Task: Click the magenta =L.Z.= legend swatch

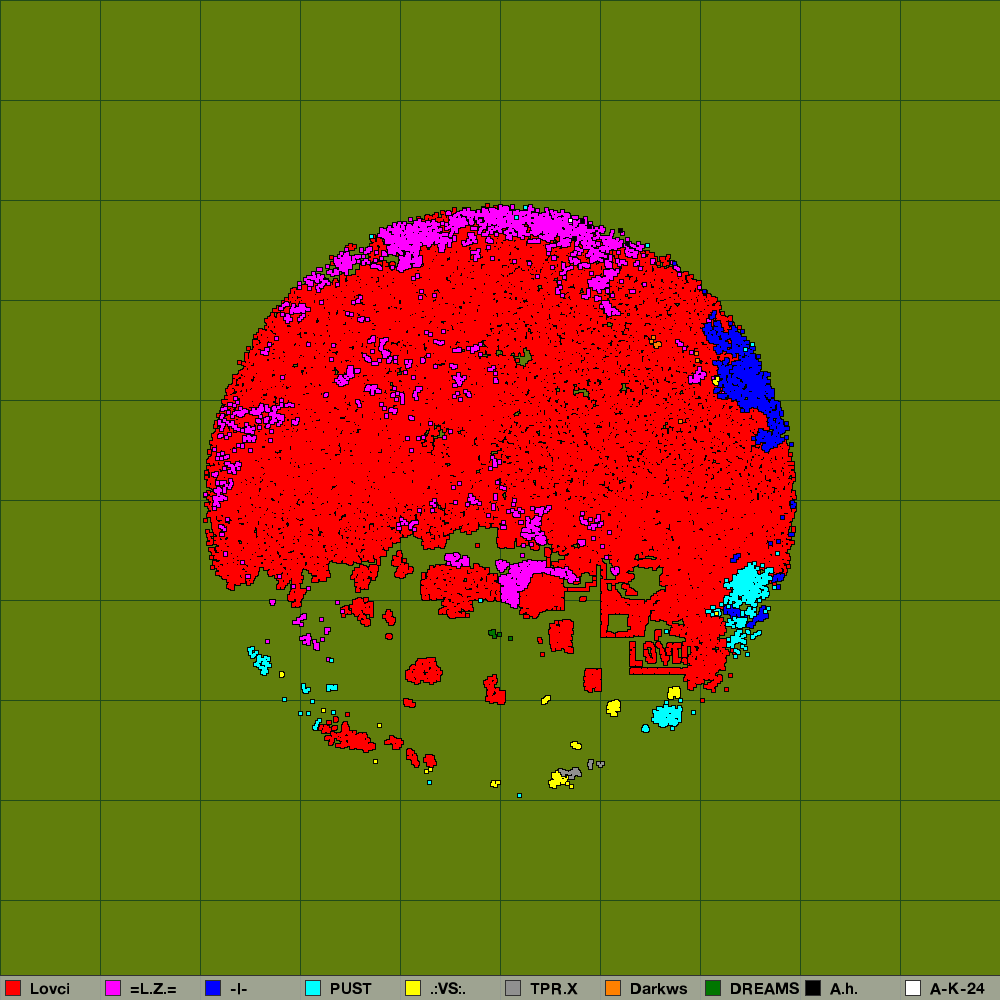Action: point(113,988)
